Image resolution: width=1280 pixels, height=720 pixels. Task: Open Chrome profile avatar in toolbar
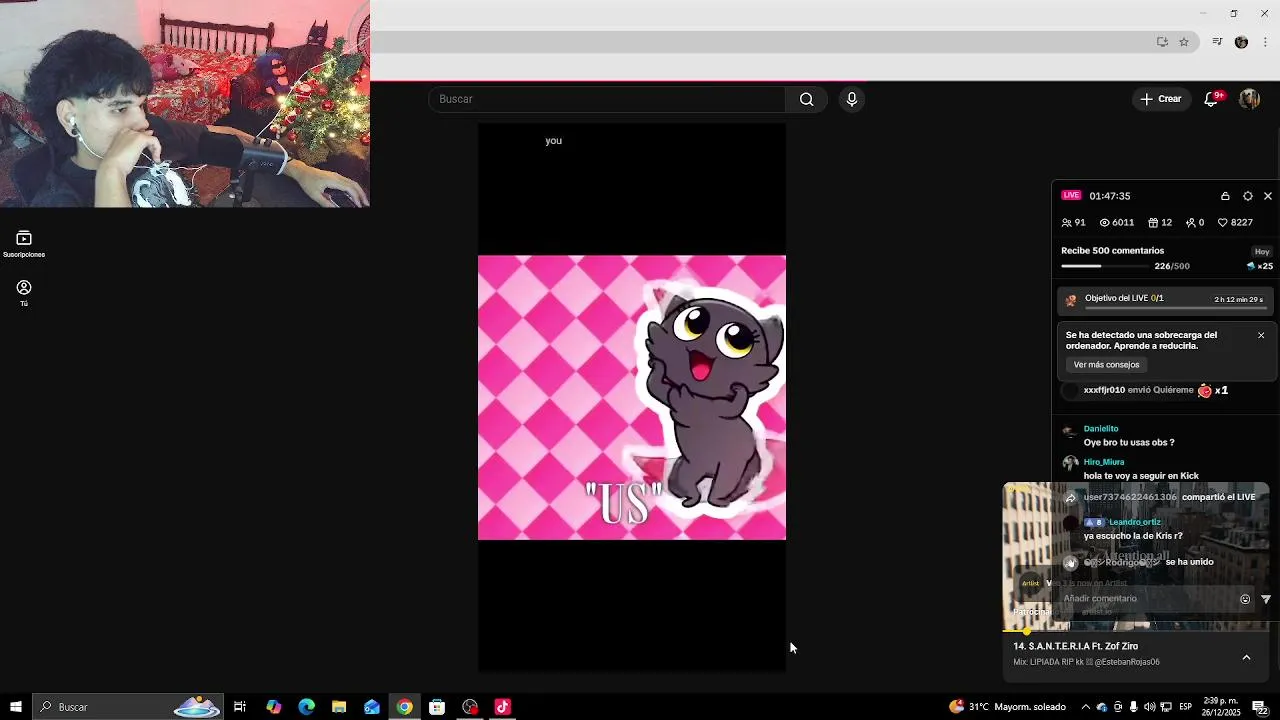(1242, 42)
